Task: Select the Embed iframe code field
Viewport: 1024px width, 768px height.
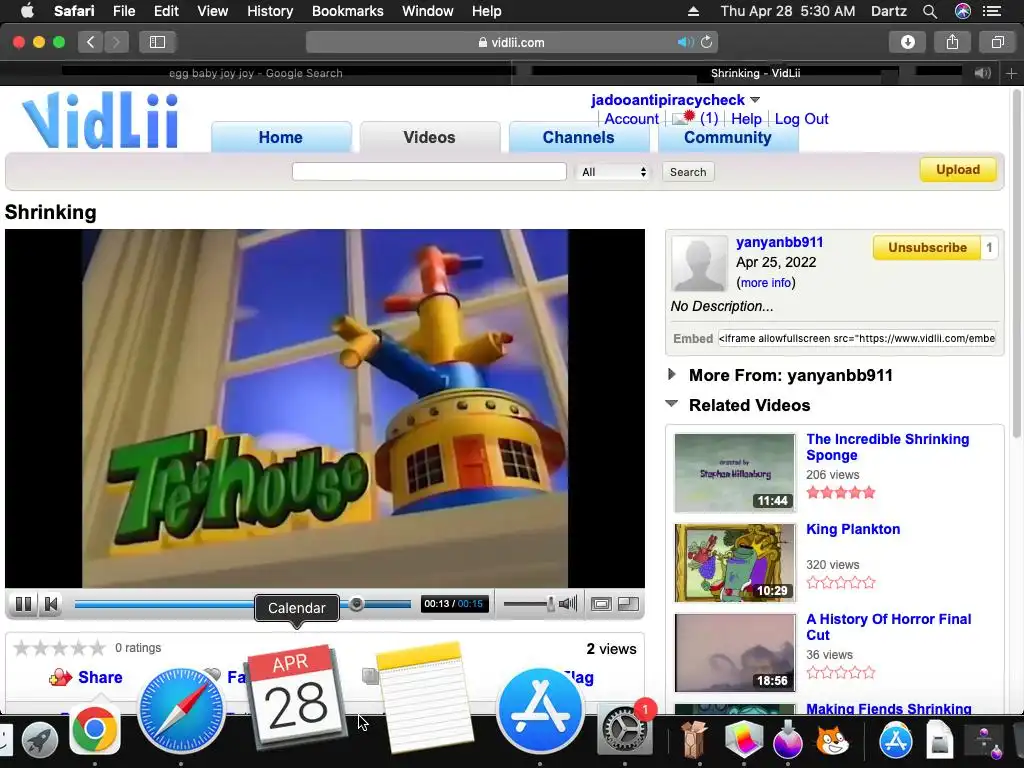Action: [x=857, y=338]
